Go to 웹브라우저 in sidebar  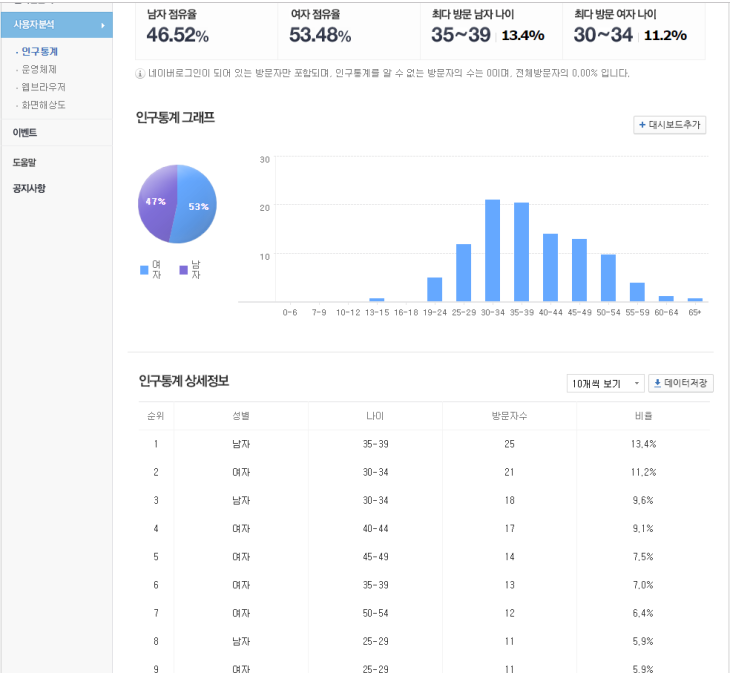tap(42, 87)
